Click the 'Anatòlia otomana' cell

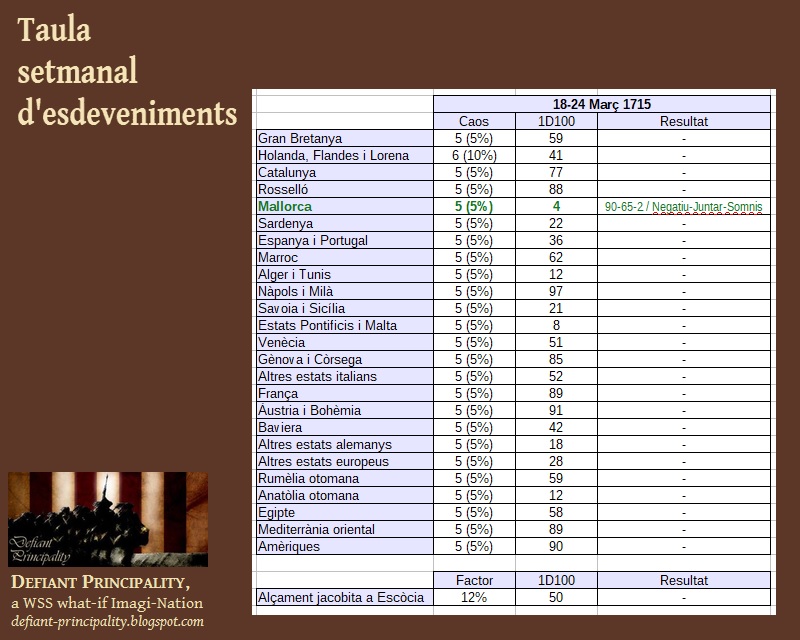click(344, 496)
